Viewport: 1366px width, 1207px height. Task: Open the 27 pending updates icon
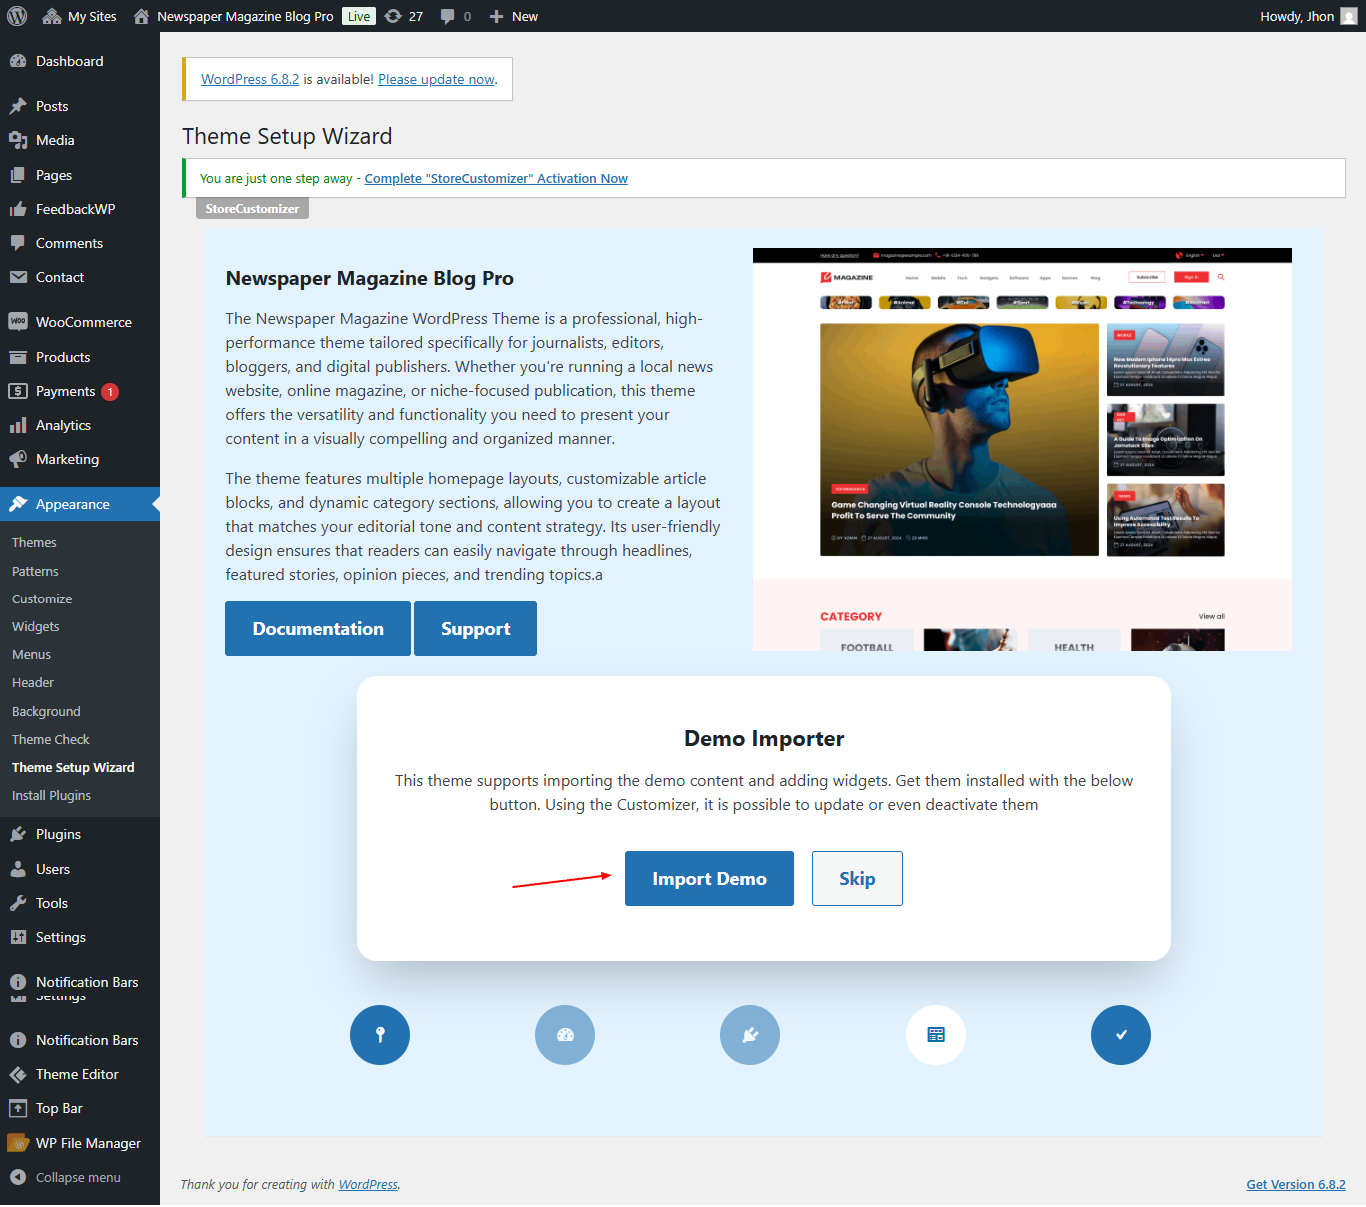click(404, 16)
